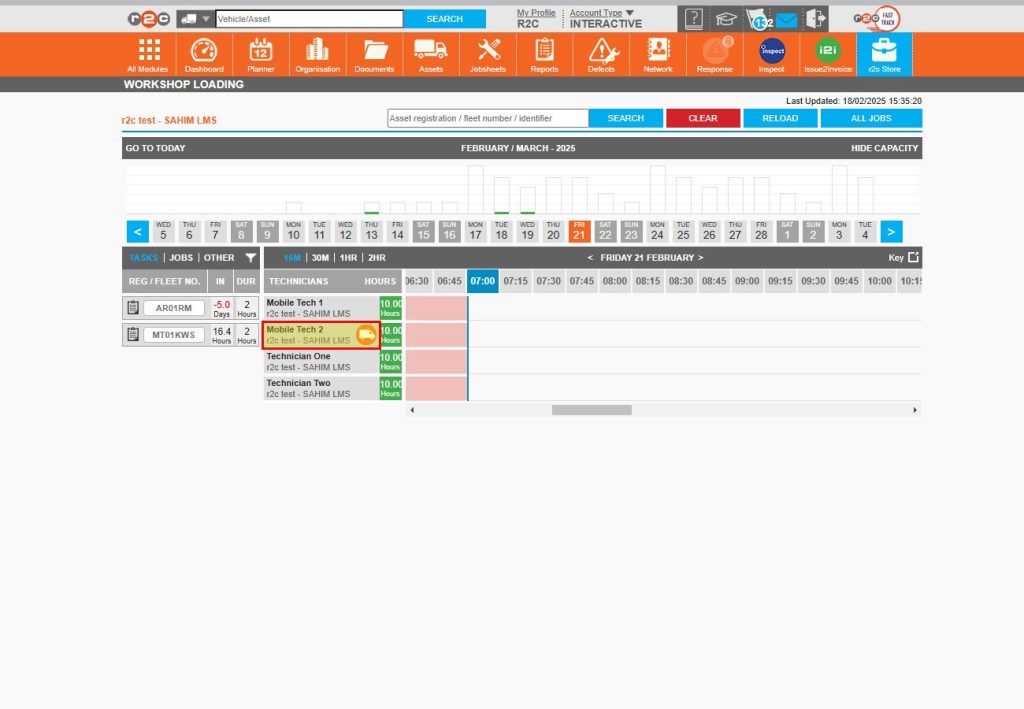Select the OTHER tab
Image resolution: width=1024 pixels, height=709 pixels.
(x=218, y=257)
